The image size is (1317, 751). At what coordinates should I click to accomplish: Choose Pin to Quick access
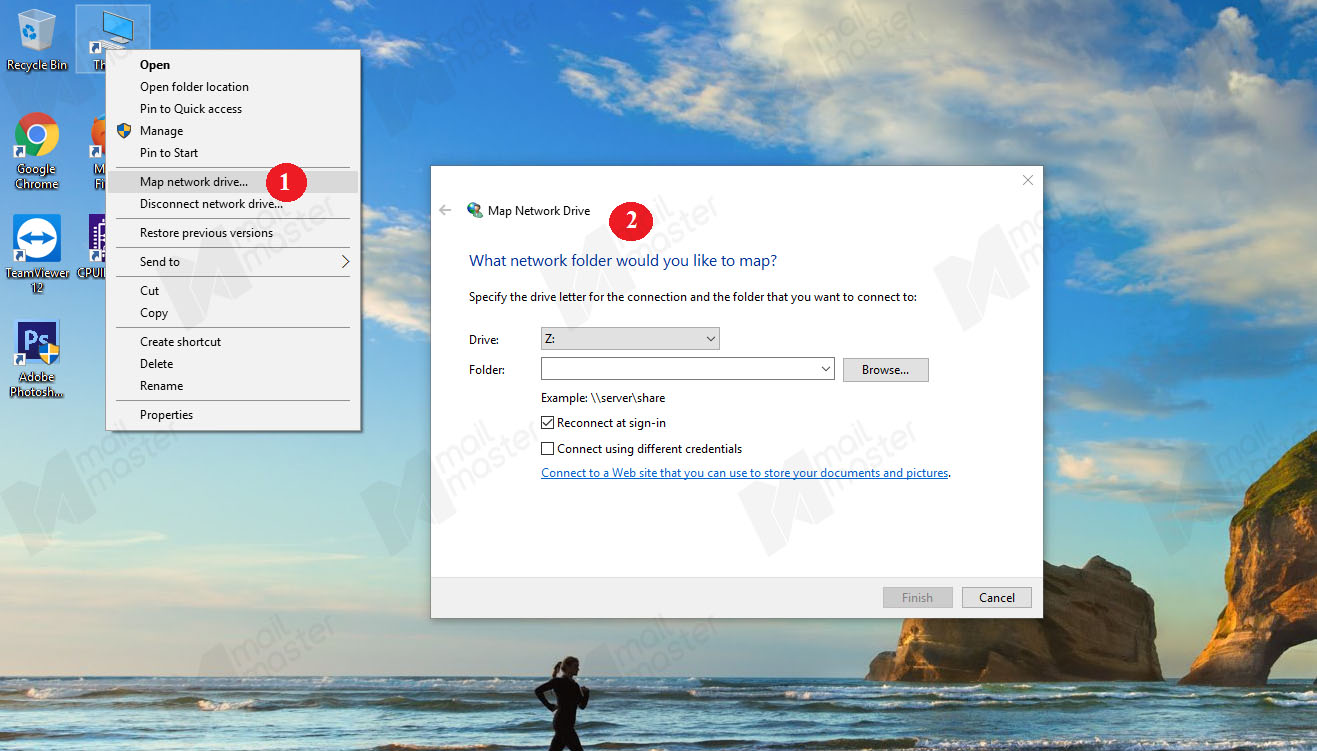233,109
